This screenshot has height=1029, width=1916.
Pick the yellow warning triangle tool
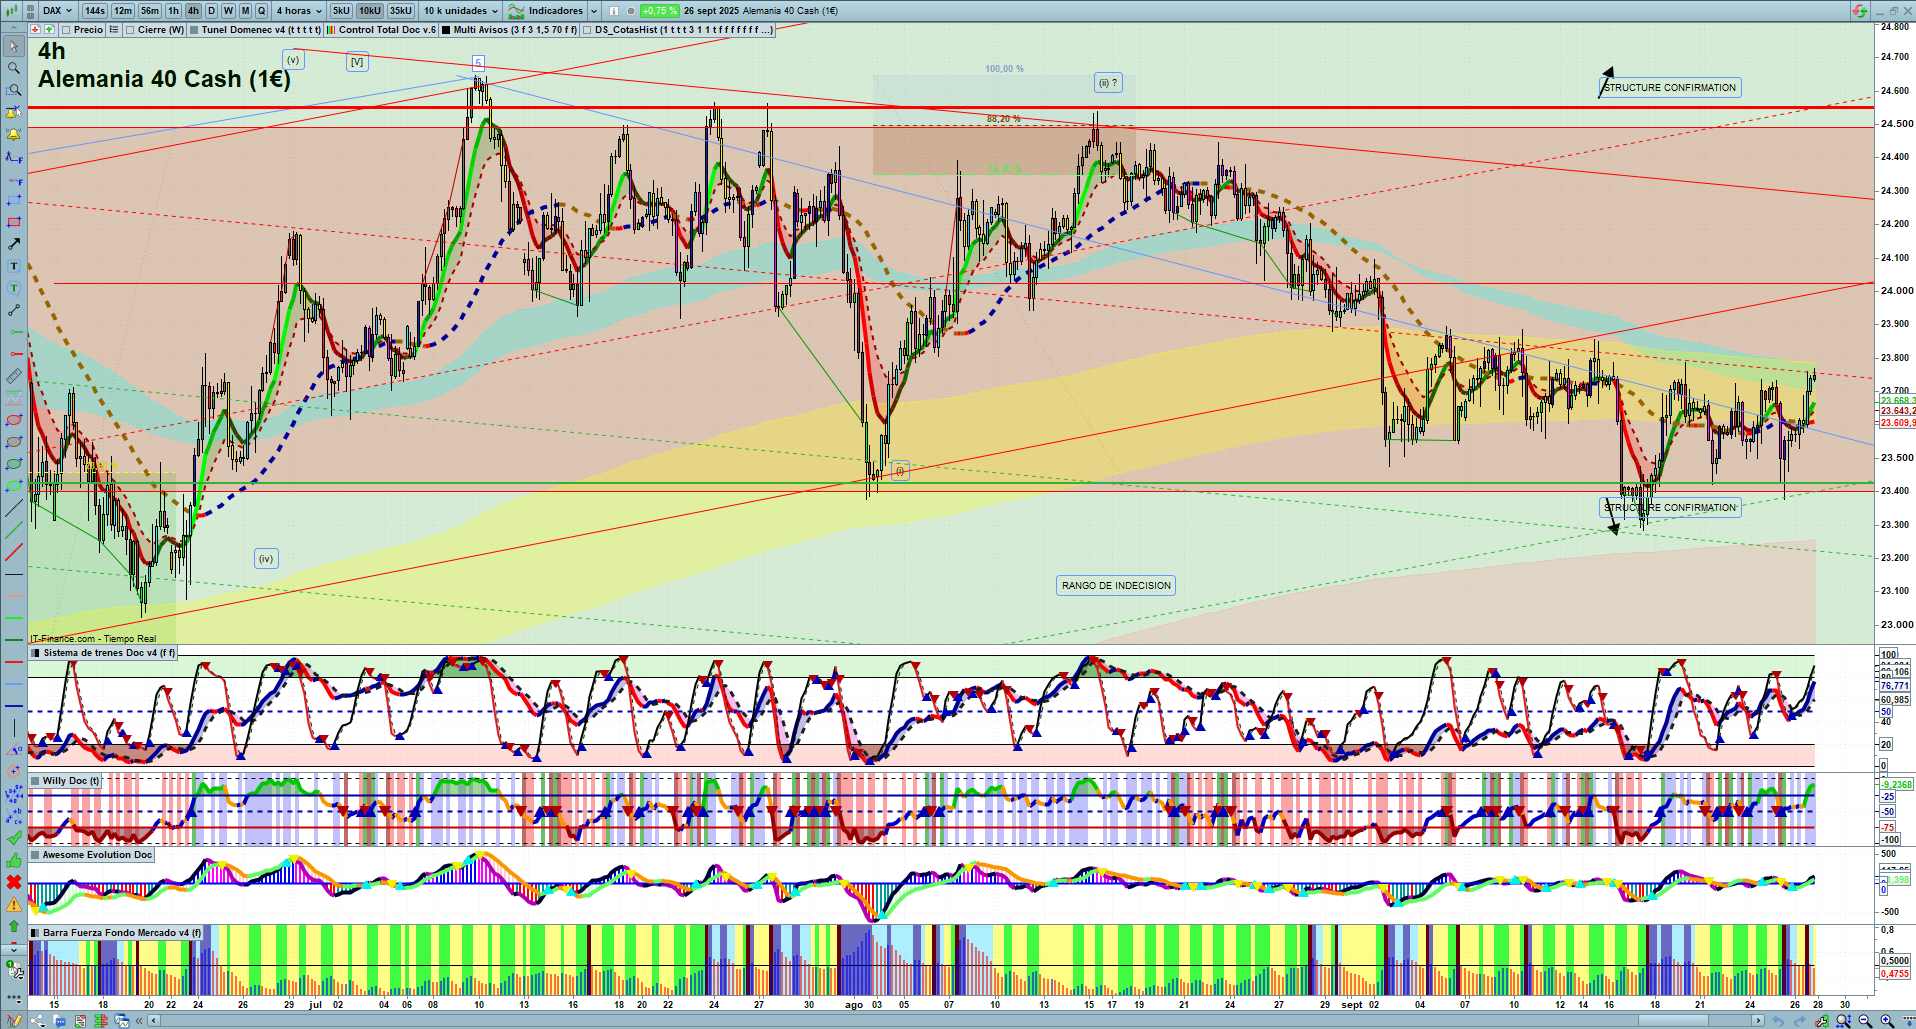pos(14,904)
